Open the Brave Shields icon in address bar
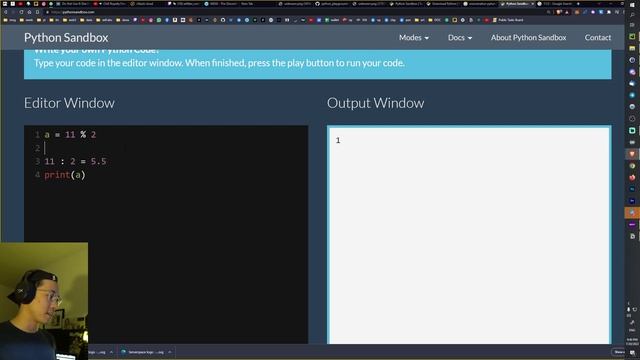The image size is (640, 360). coord(558,12)
